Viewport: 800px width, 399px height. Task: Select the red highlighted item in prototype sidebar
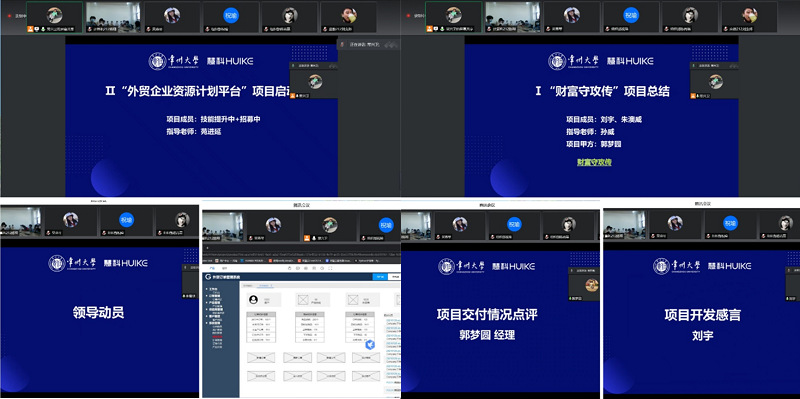(x=217, y=336)
